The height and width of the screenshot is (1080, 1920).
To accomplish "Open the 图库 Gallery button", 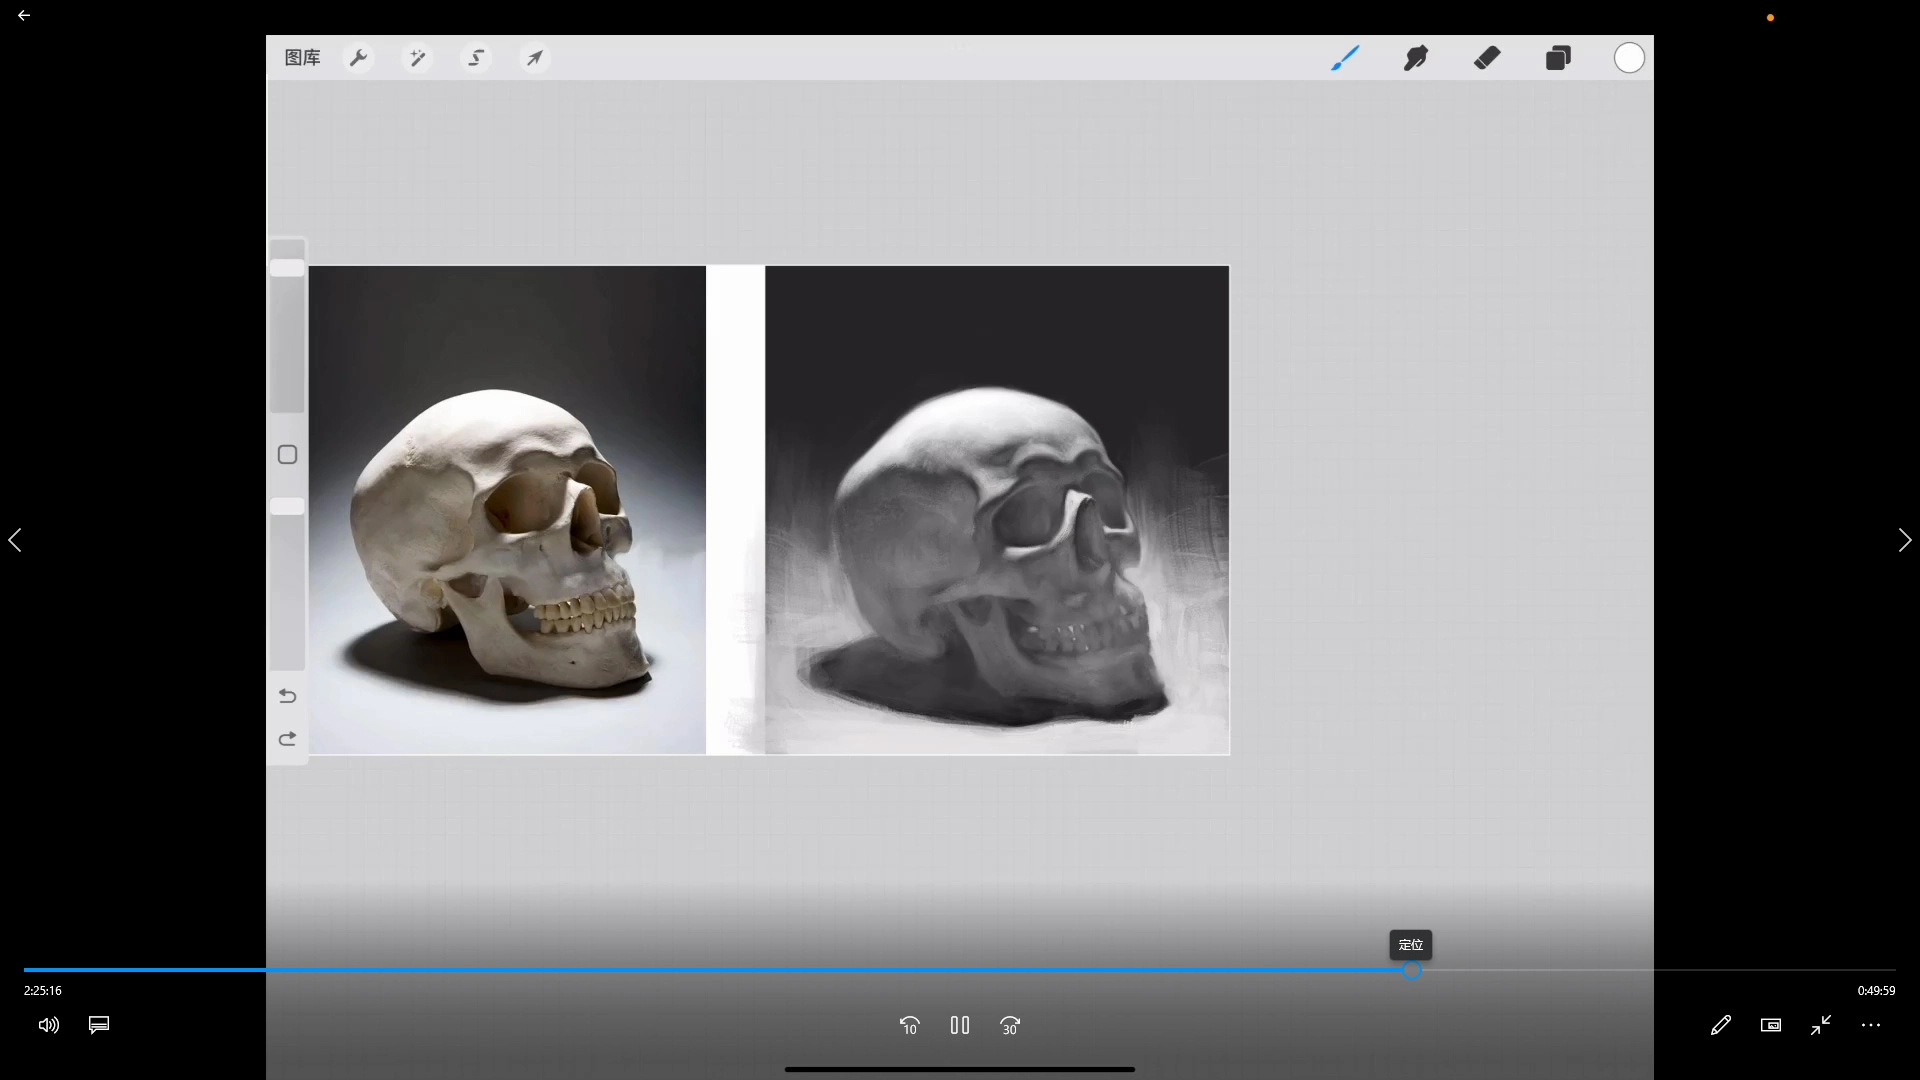I will pos(302,58).
